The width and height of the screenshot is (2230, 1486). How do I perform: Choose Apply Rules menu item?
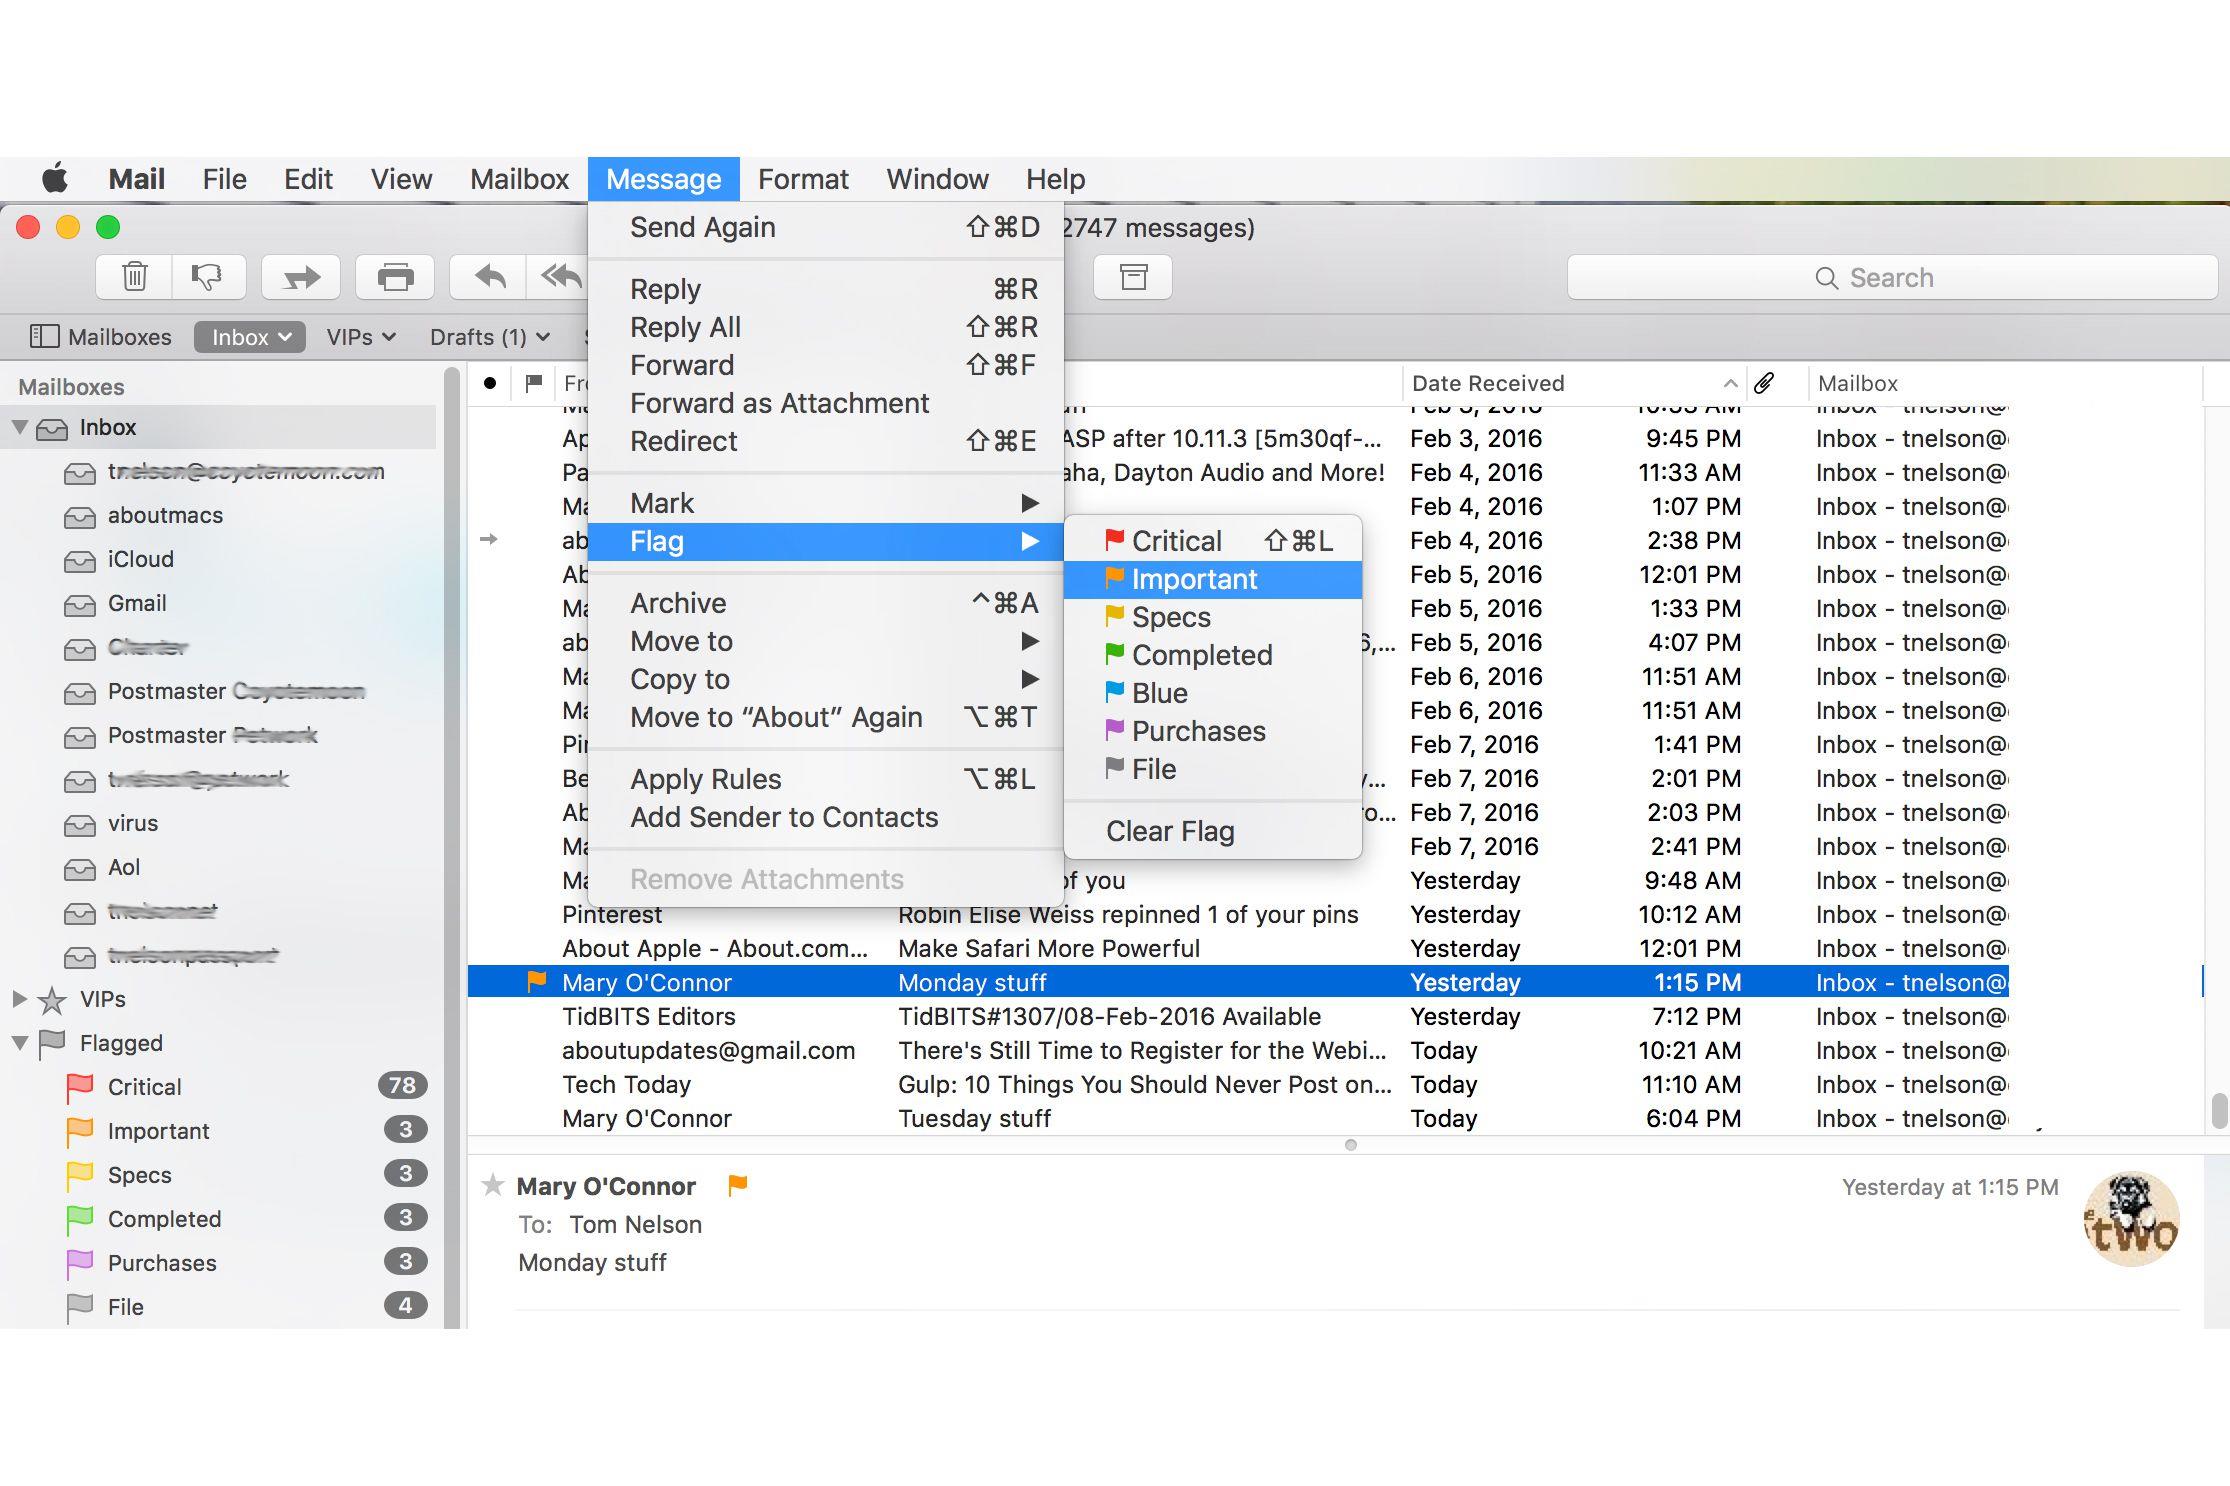pyautogui.click(x=825, y=779)
